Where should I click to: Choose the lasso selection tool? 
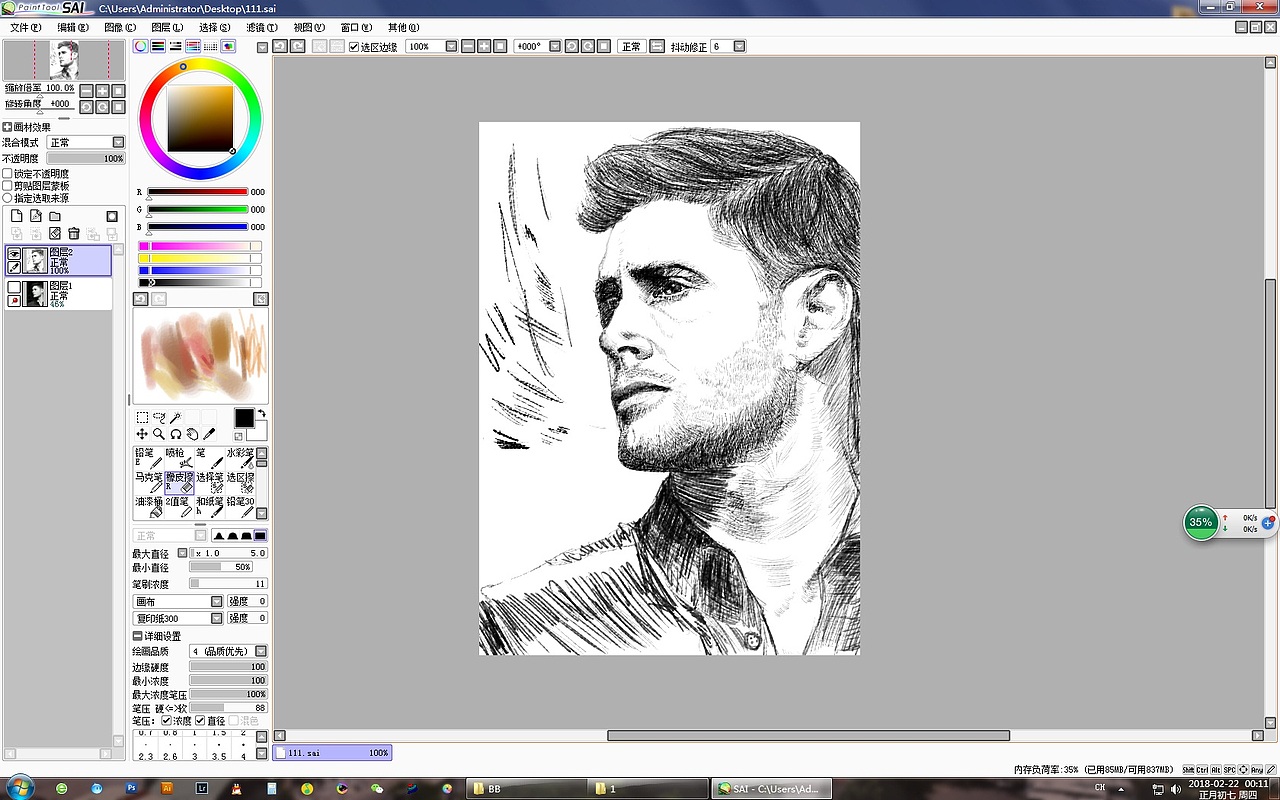coord(159,418)
